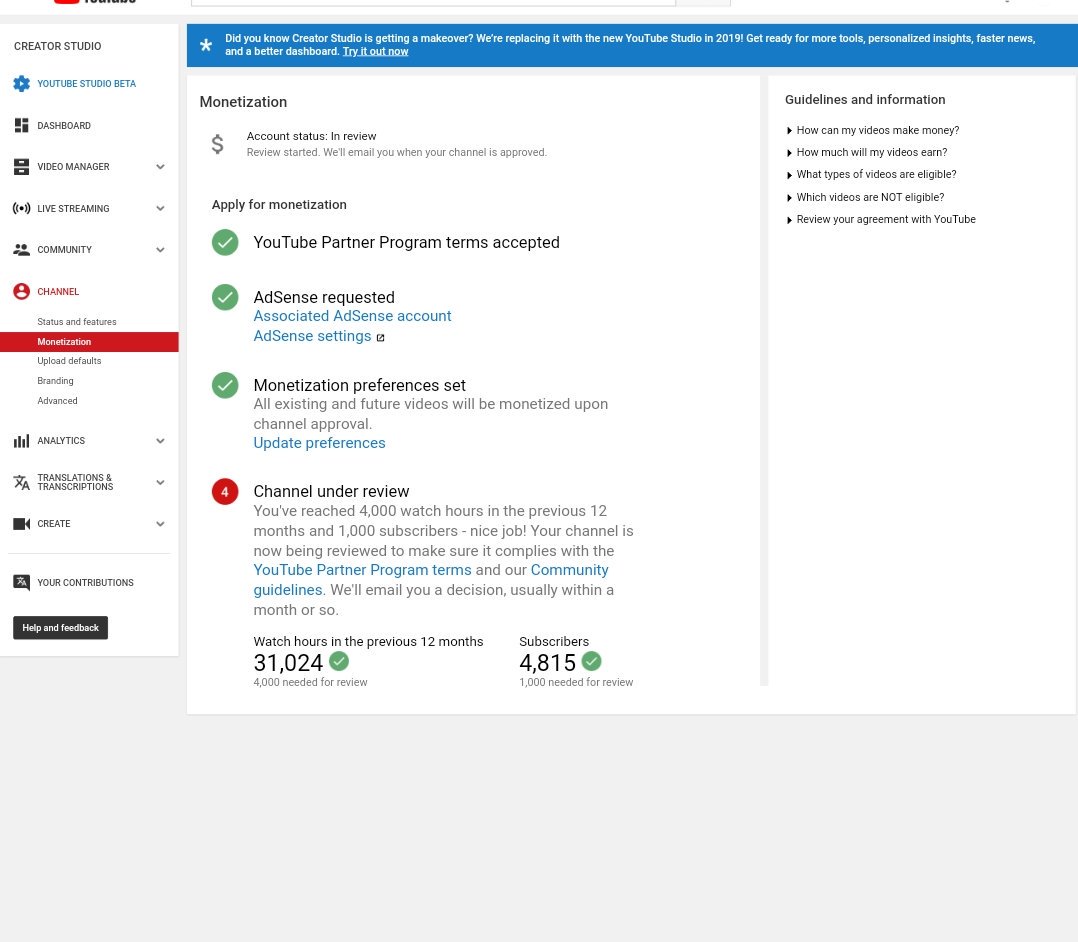The image size is (1078, 942).
Task: Open AdSense settings link
Action: point(312,336)
